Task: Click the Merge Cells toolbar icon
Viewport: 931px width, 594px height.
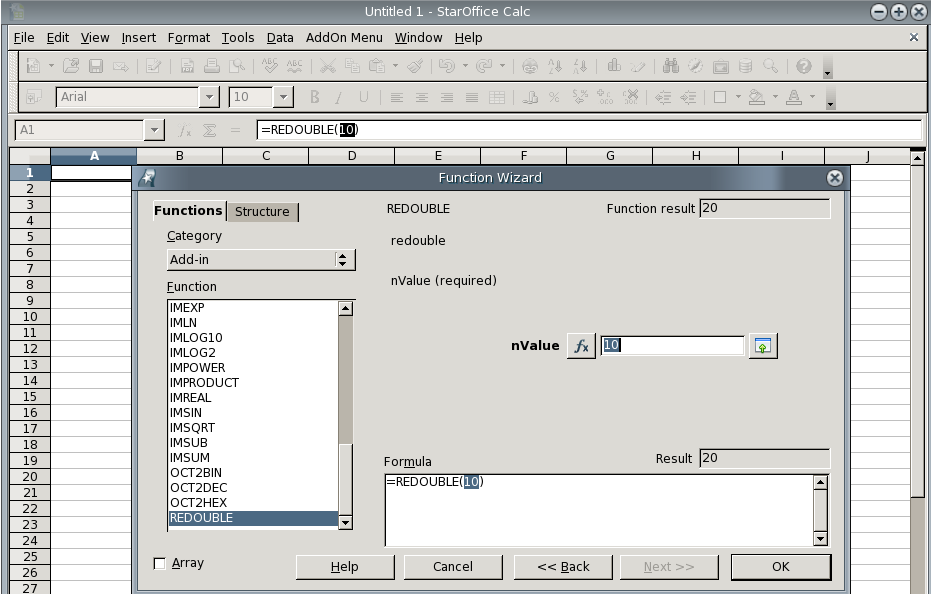Action: [x=497, y=97]
